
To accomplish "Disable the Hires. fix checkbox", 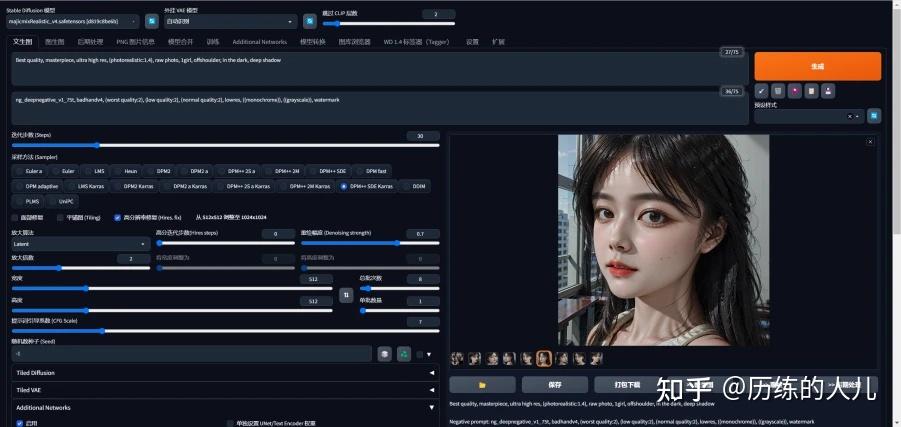I will (x=117, y=218).
